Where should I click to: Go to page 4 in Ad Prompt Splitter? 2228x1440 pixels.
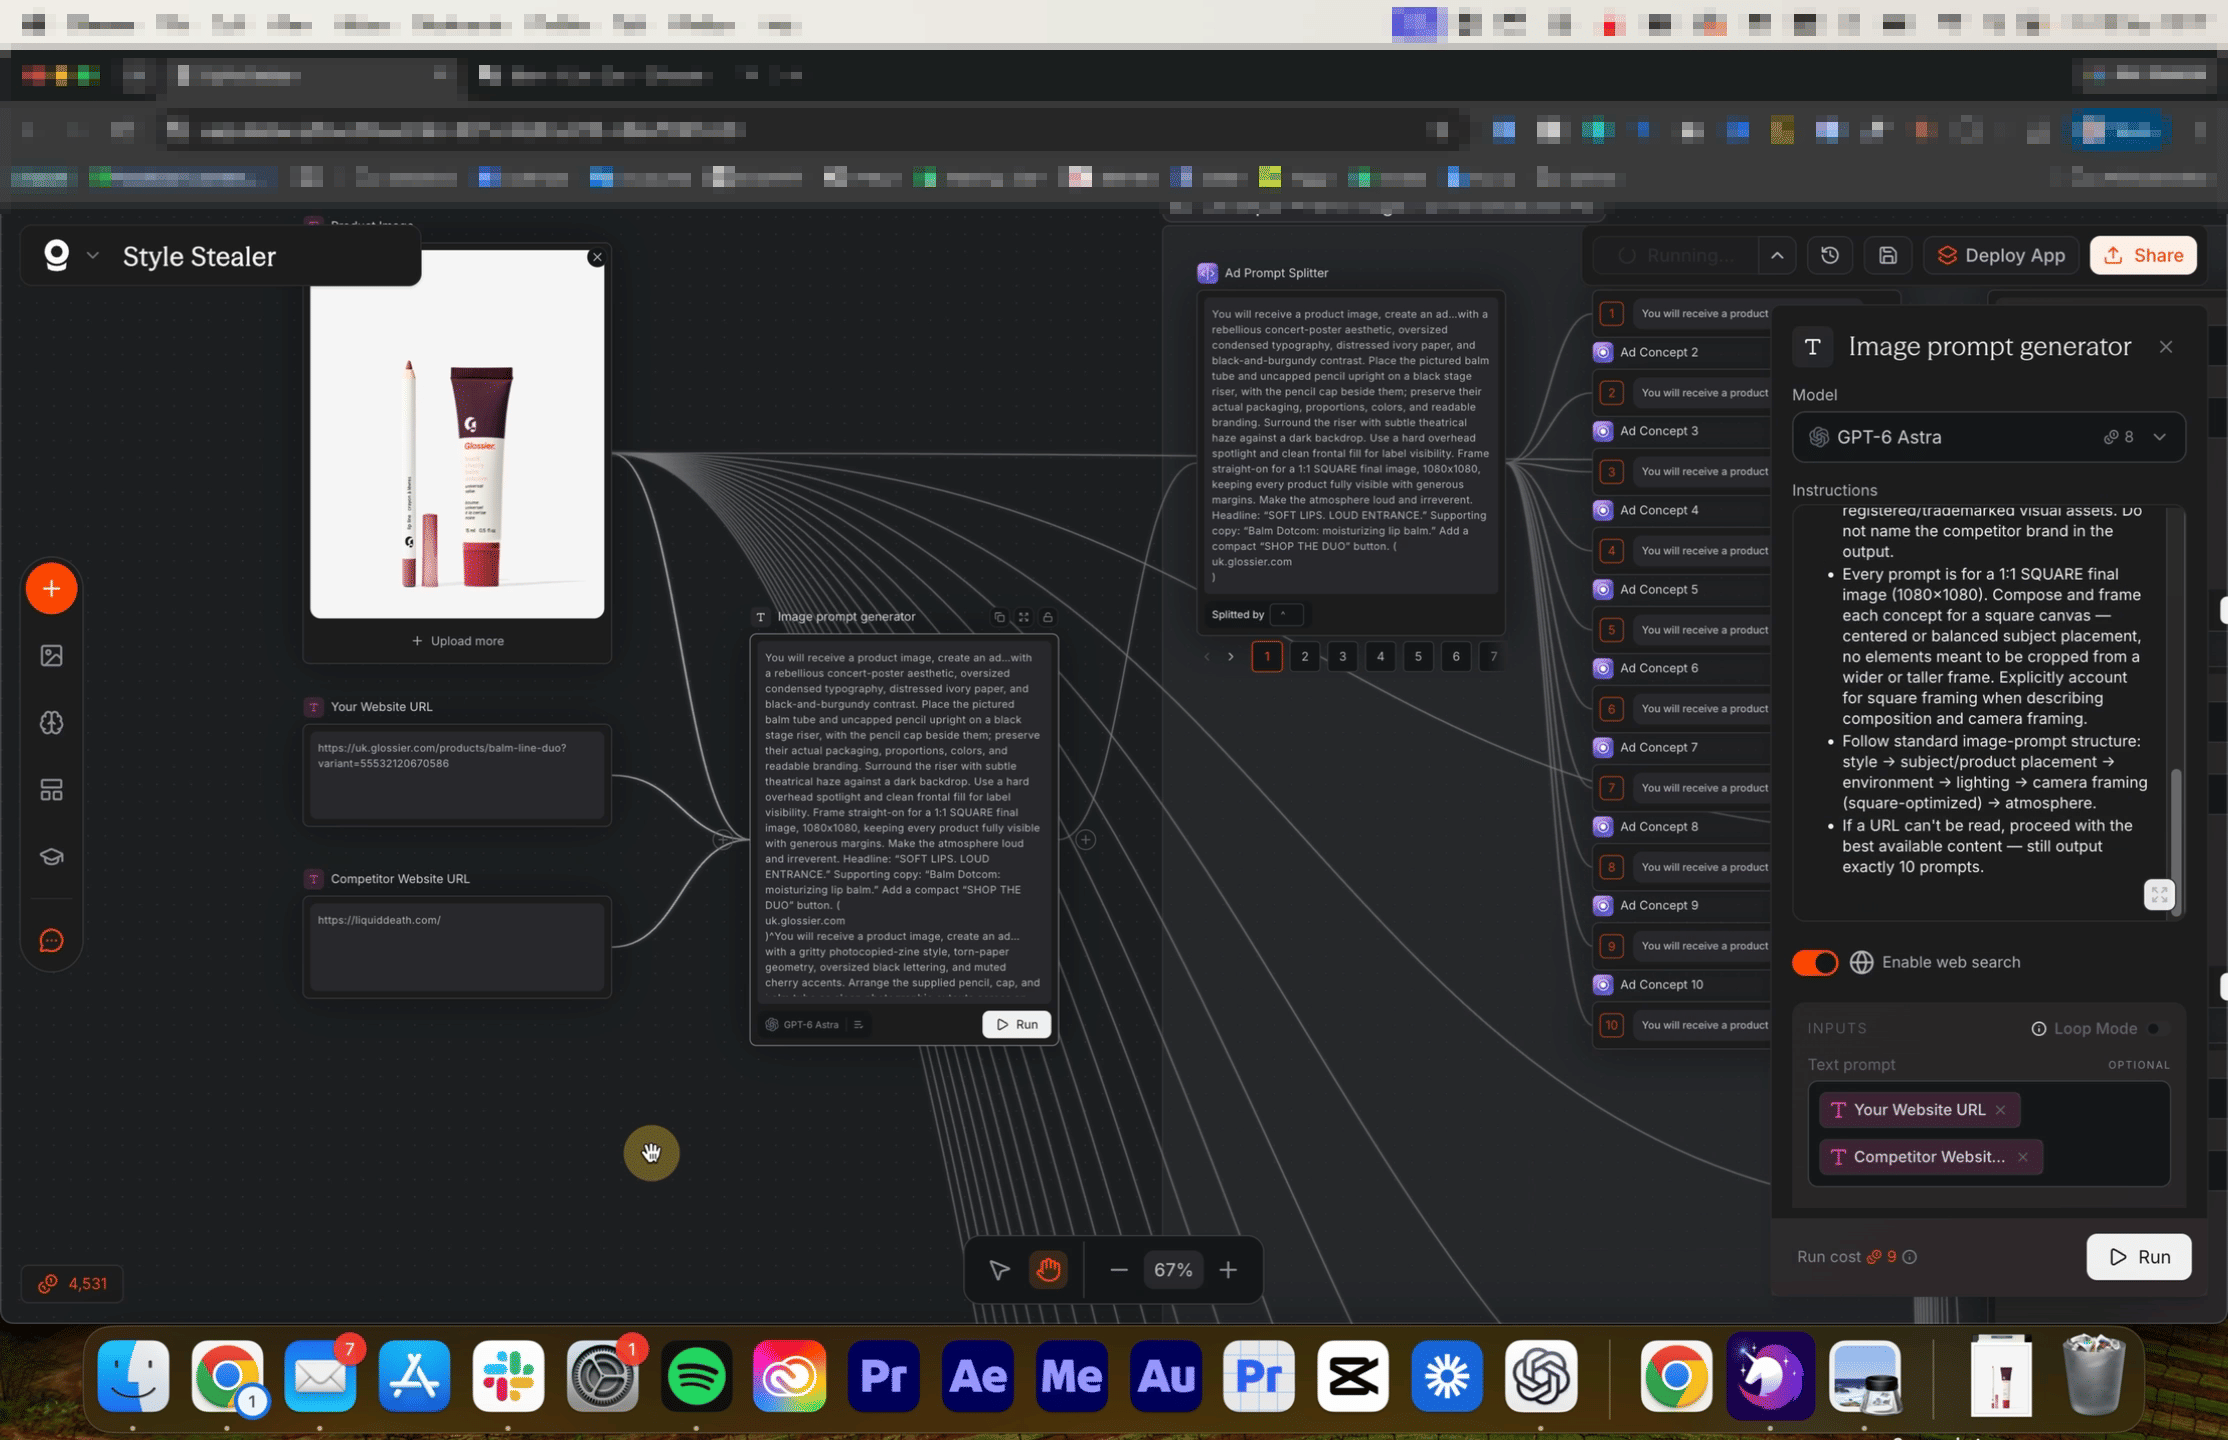click(x=1380, y=657)
